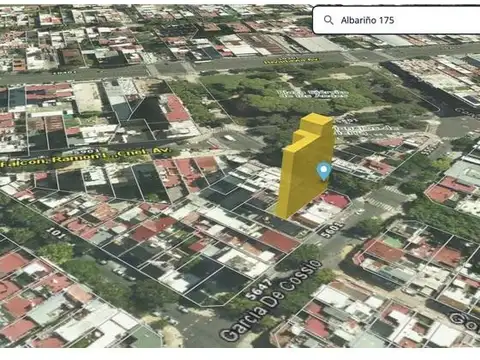The image size is (480, 360).
Task: Select the yellow 3D building volume
Action: (305, 166)
